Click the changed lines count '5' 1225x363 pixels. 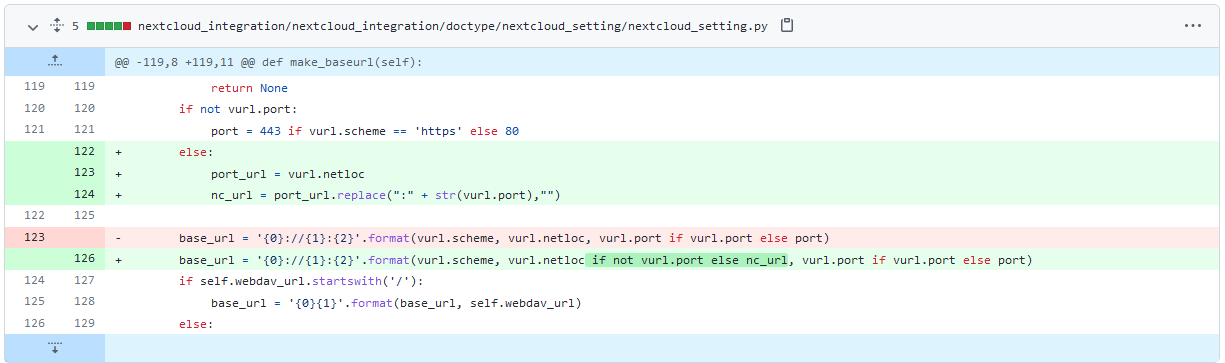[75, 26]
